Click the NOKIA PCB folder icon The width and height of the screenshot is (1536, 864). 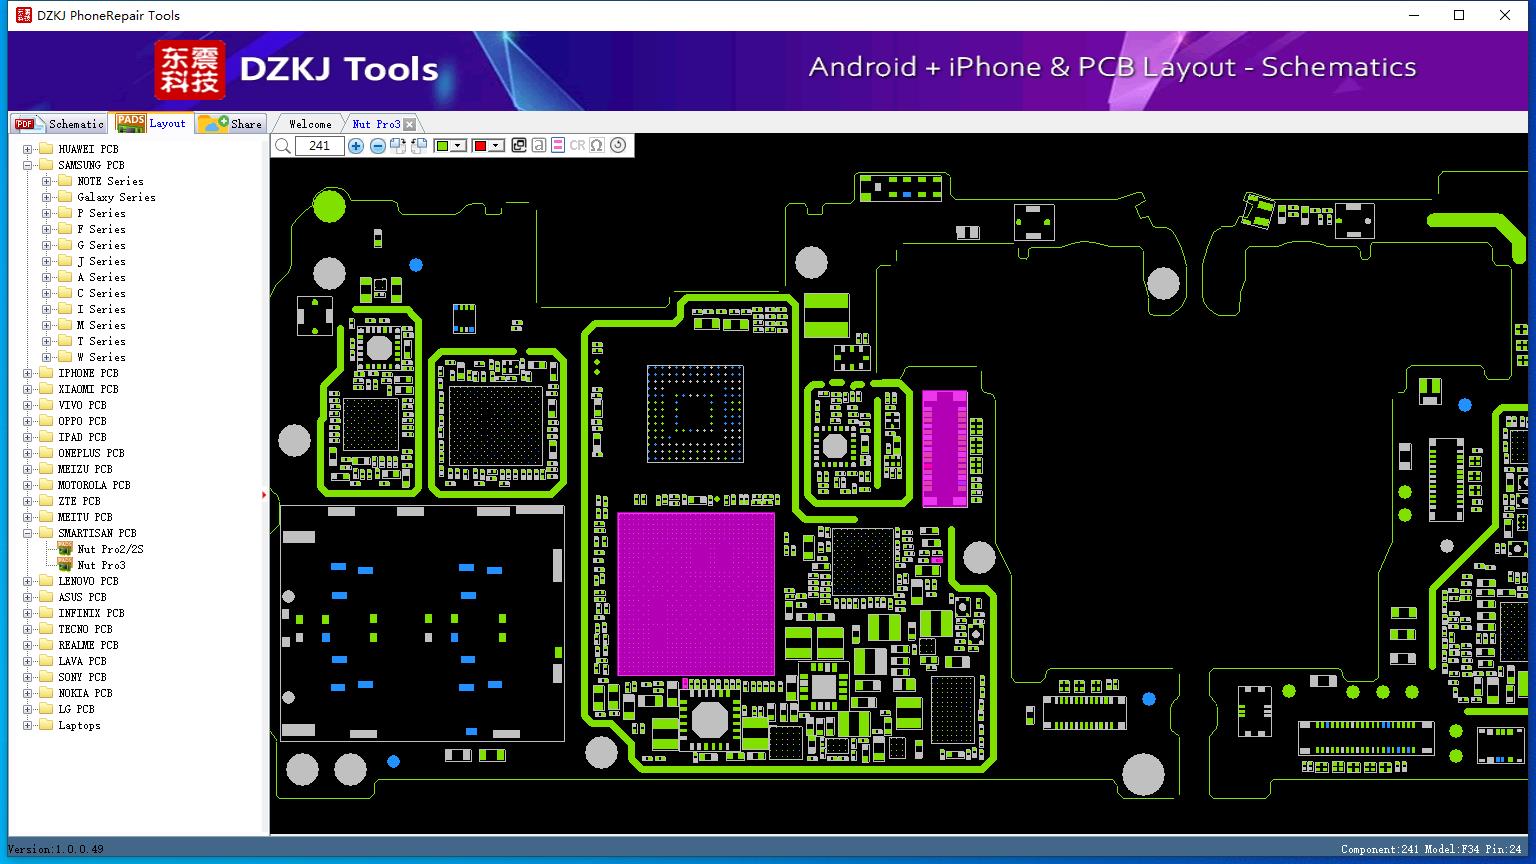tap(46, 693)
